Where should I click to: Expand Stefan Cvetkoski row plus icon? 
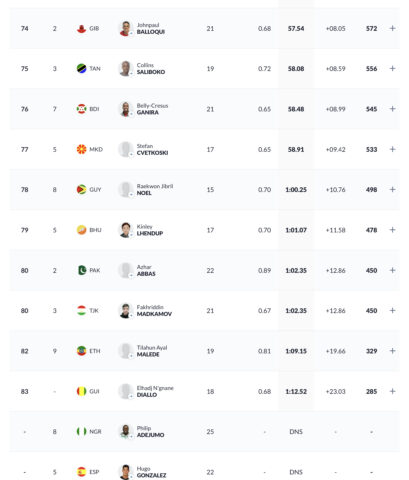[392, 149]
